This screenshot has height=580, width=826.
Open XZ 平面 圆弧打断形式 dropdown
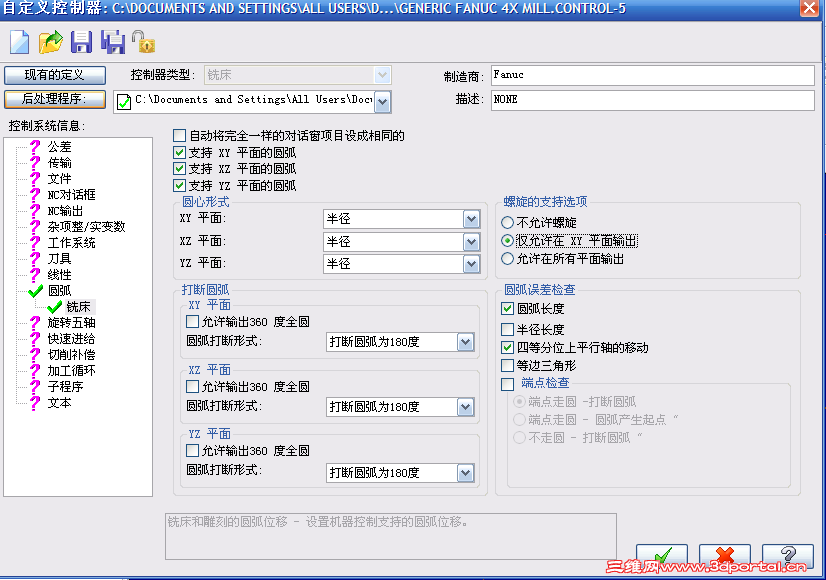click(466, 407)
